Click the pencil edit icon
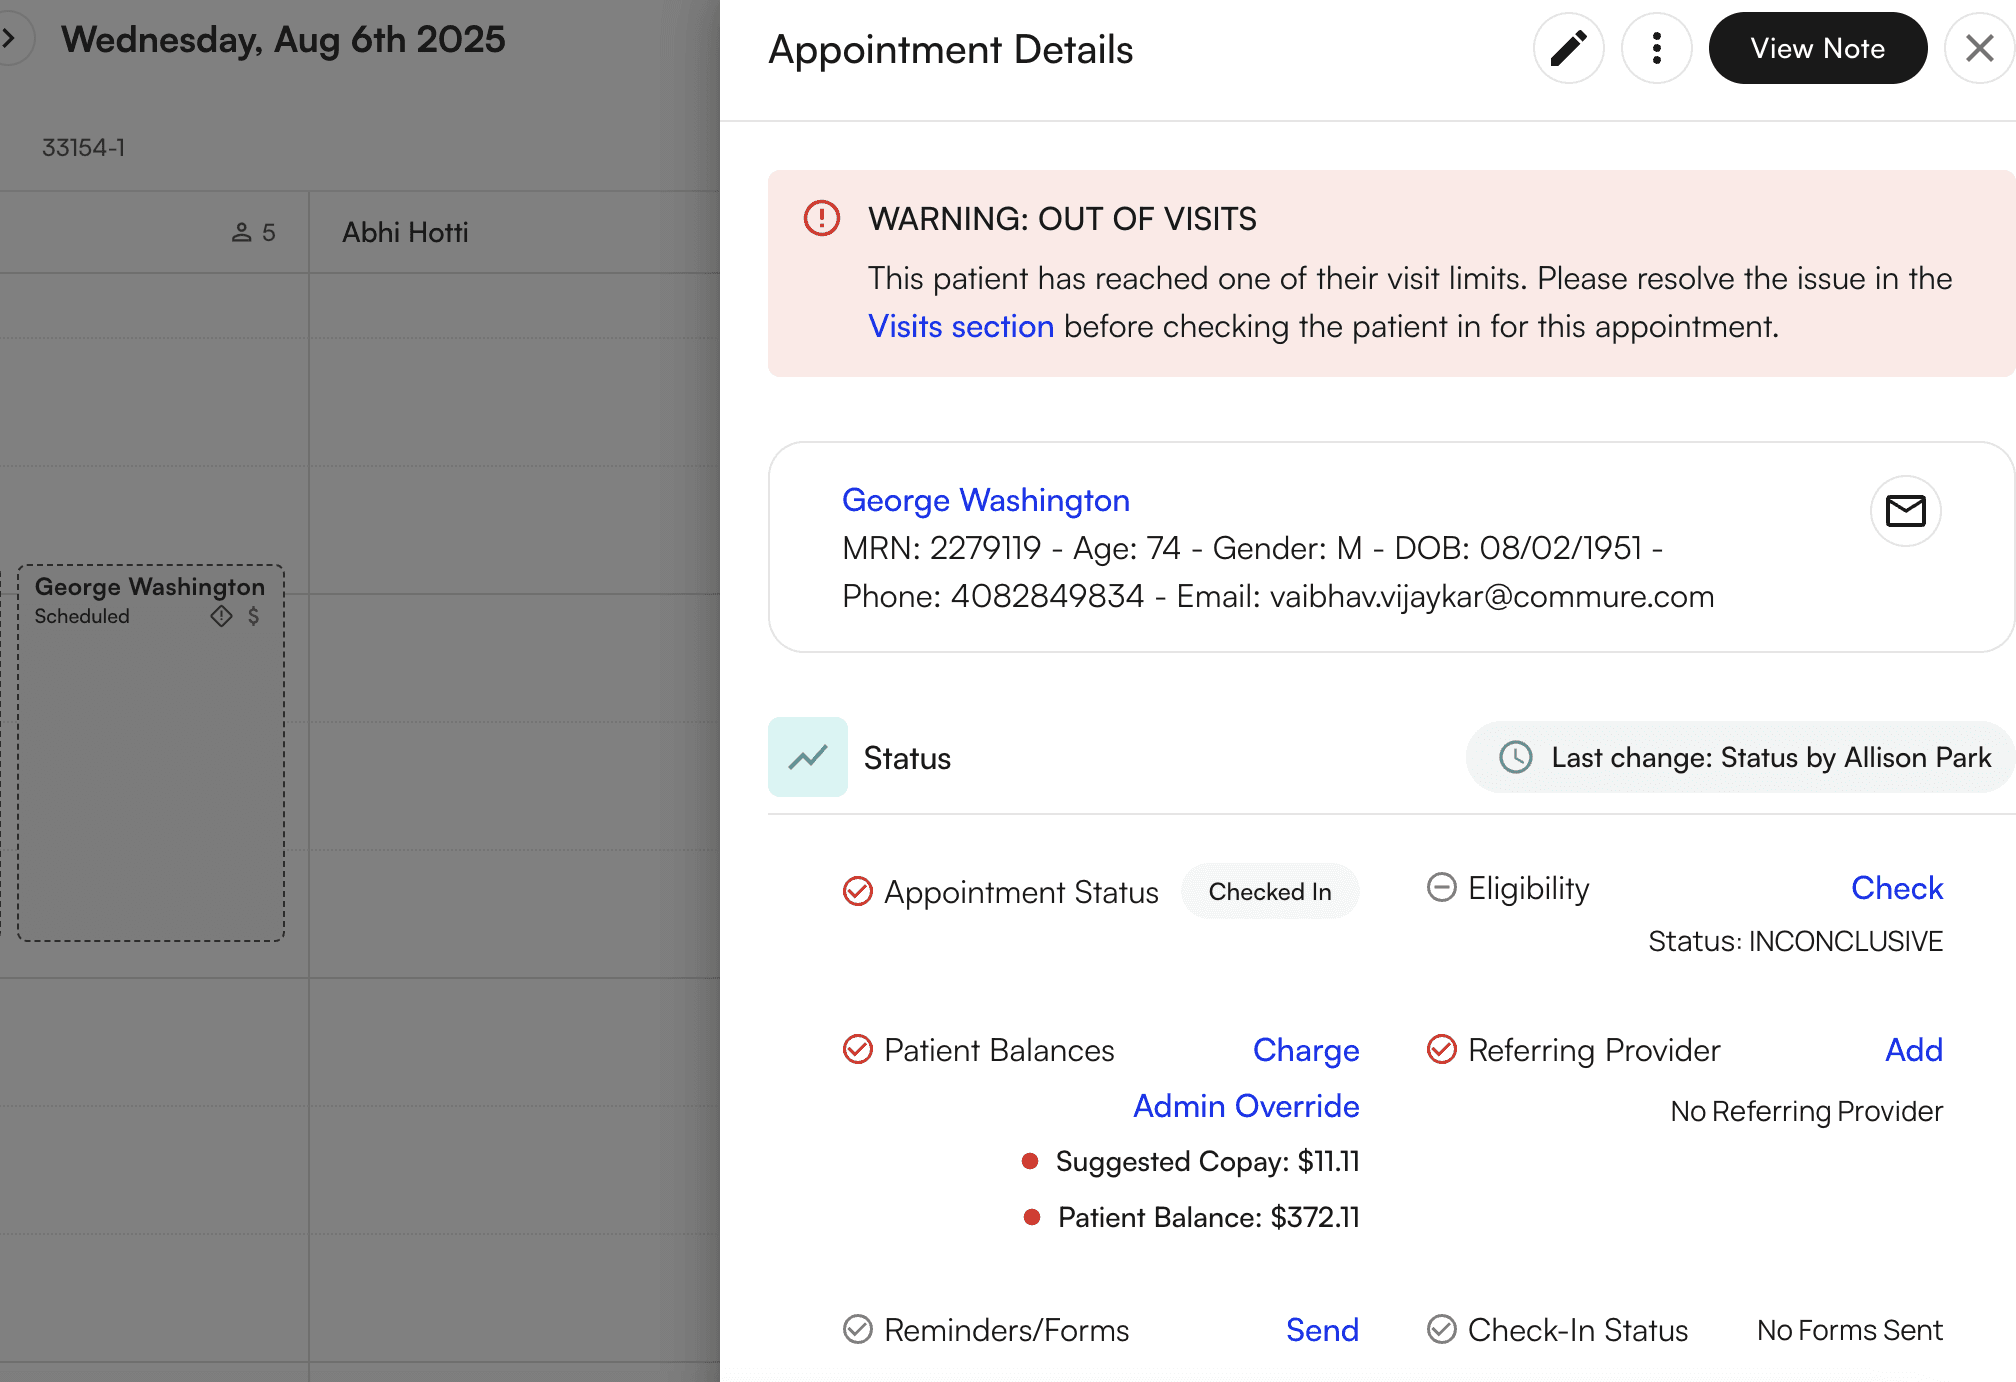Image resolution: width=2016 pixels, height=1382 pixels. 1568,48
